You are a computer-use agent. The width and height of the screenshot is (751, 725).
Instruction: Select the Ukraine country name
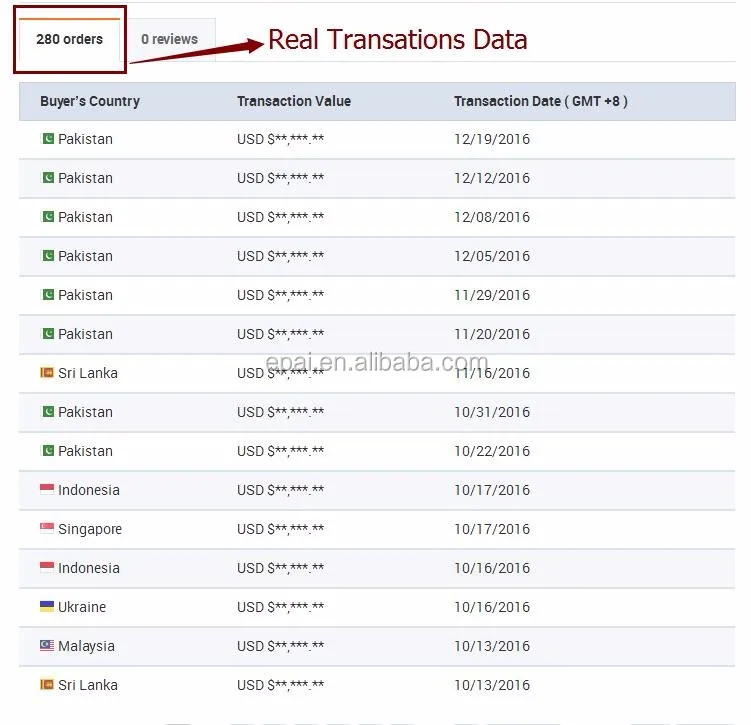82,607
